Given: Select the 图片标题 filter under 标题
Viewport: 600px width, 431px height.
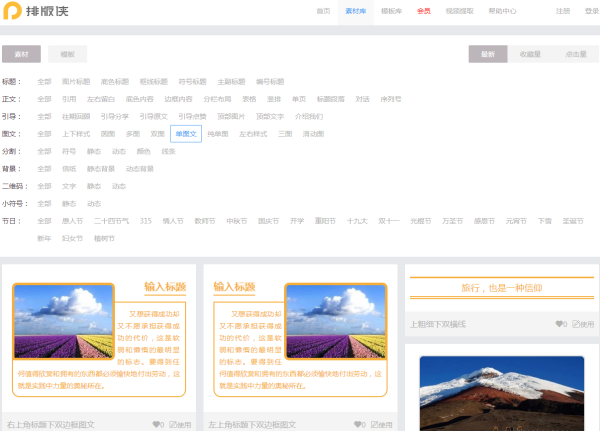Looking at the screenshot, I should pyautogui.click(x=75, y=81).
